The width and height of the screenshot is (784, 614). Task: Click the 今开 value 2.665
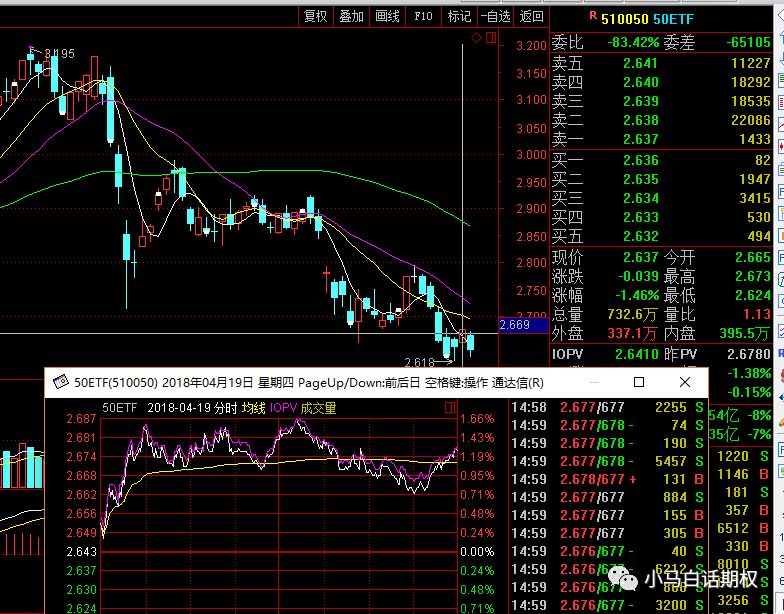point(752,258)
